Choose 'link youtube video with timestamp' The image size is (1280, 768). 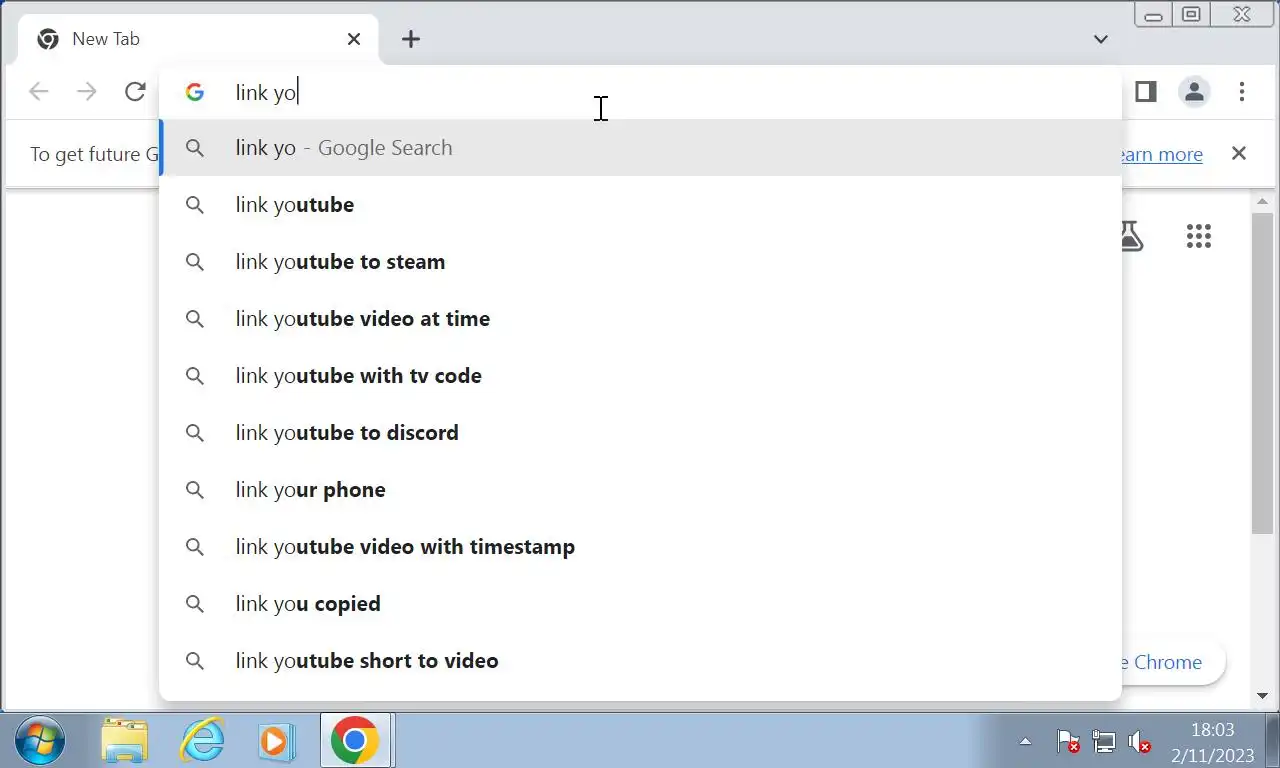tap(640, 547)
